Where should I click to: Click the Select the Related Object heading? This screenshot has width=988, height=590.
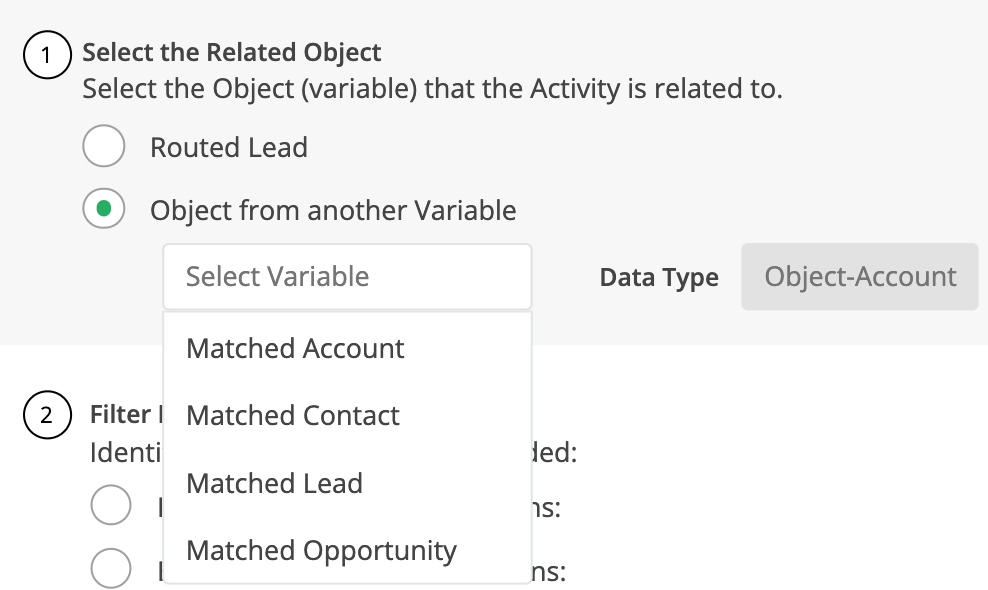231,51
